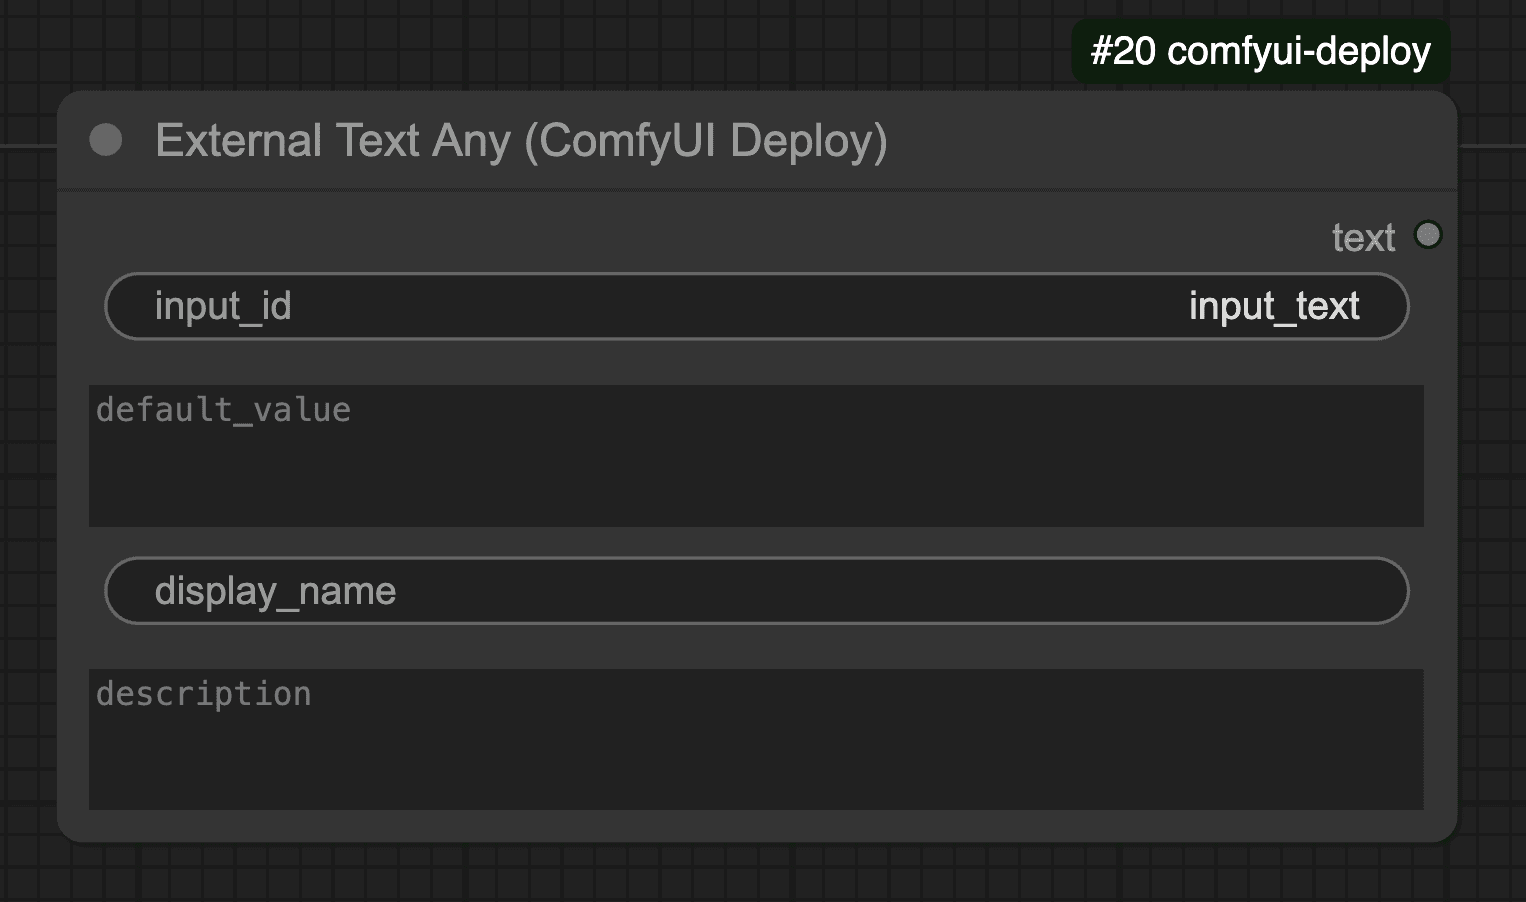This screenshot has height=902, width=1526.
Task: Click the input_text value in the input_id row
Action: tap(1274, 306)
